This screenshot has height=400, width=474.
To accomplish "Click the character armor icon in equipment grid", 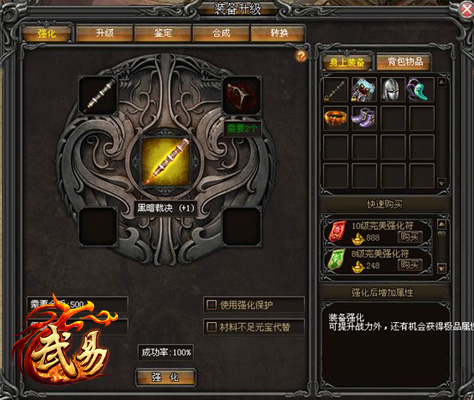I will 364,89.
